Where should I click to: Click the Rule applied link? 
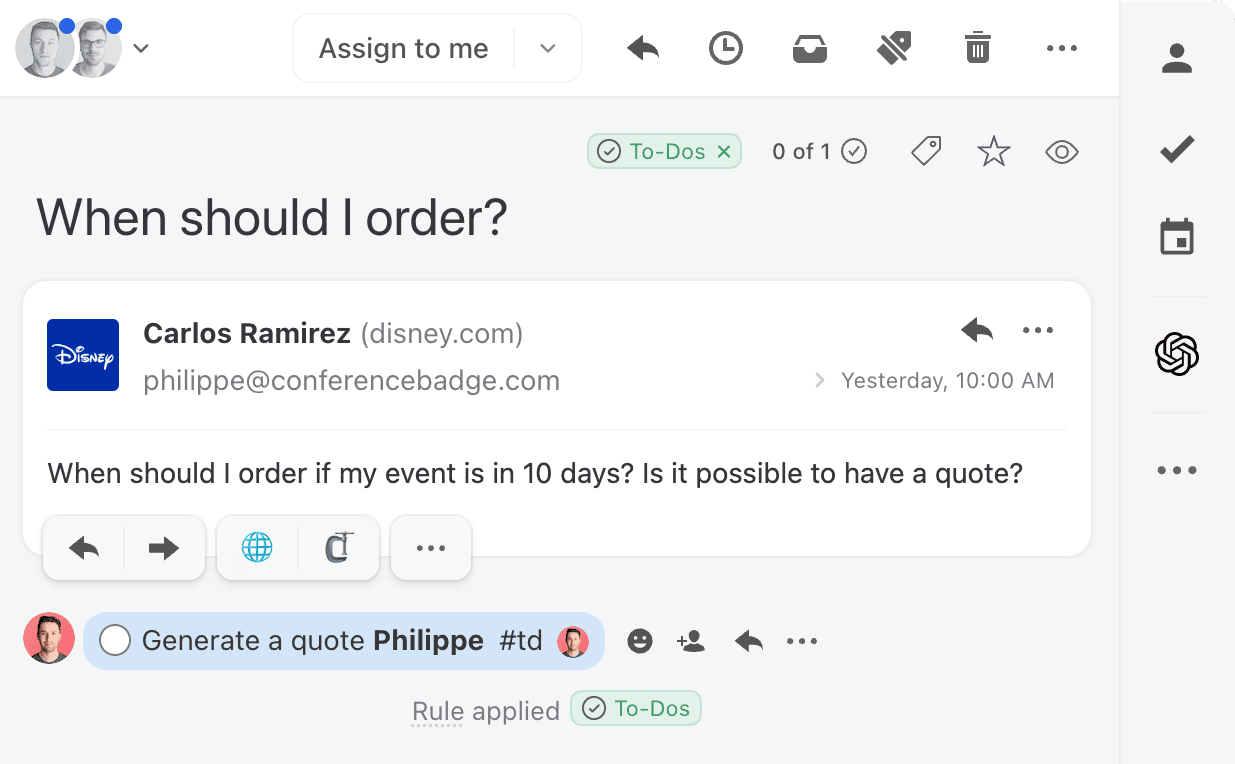coord(485,710)
